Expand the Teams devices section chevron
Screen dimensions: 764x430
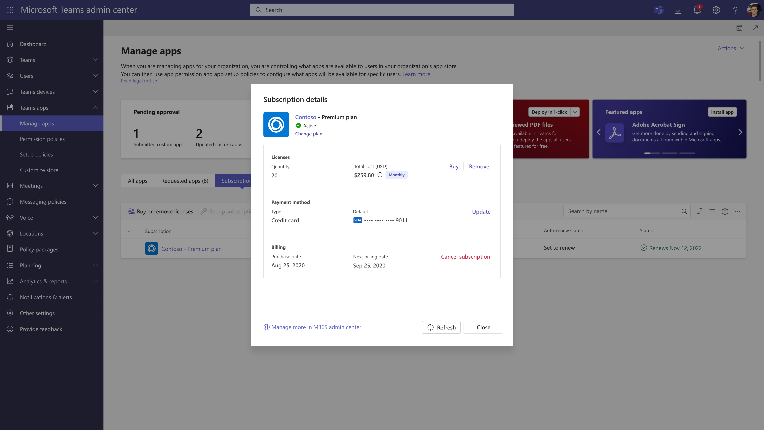click(96, 92)
